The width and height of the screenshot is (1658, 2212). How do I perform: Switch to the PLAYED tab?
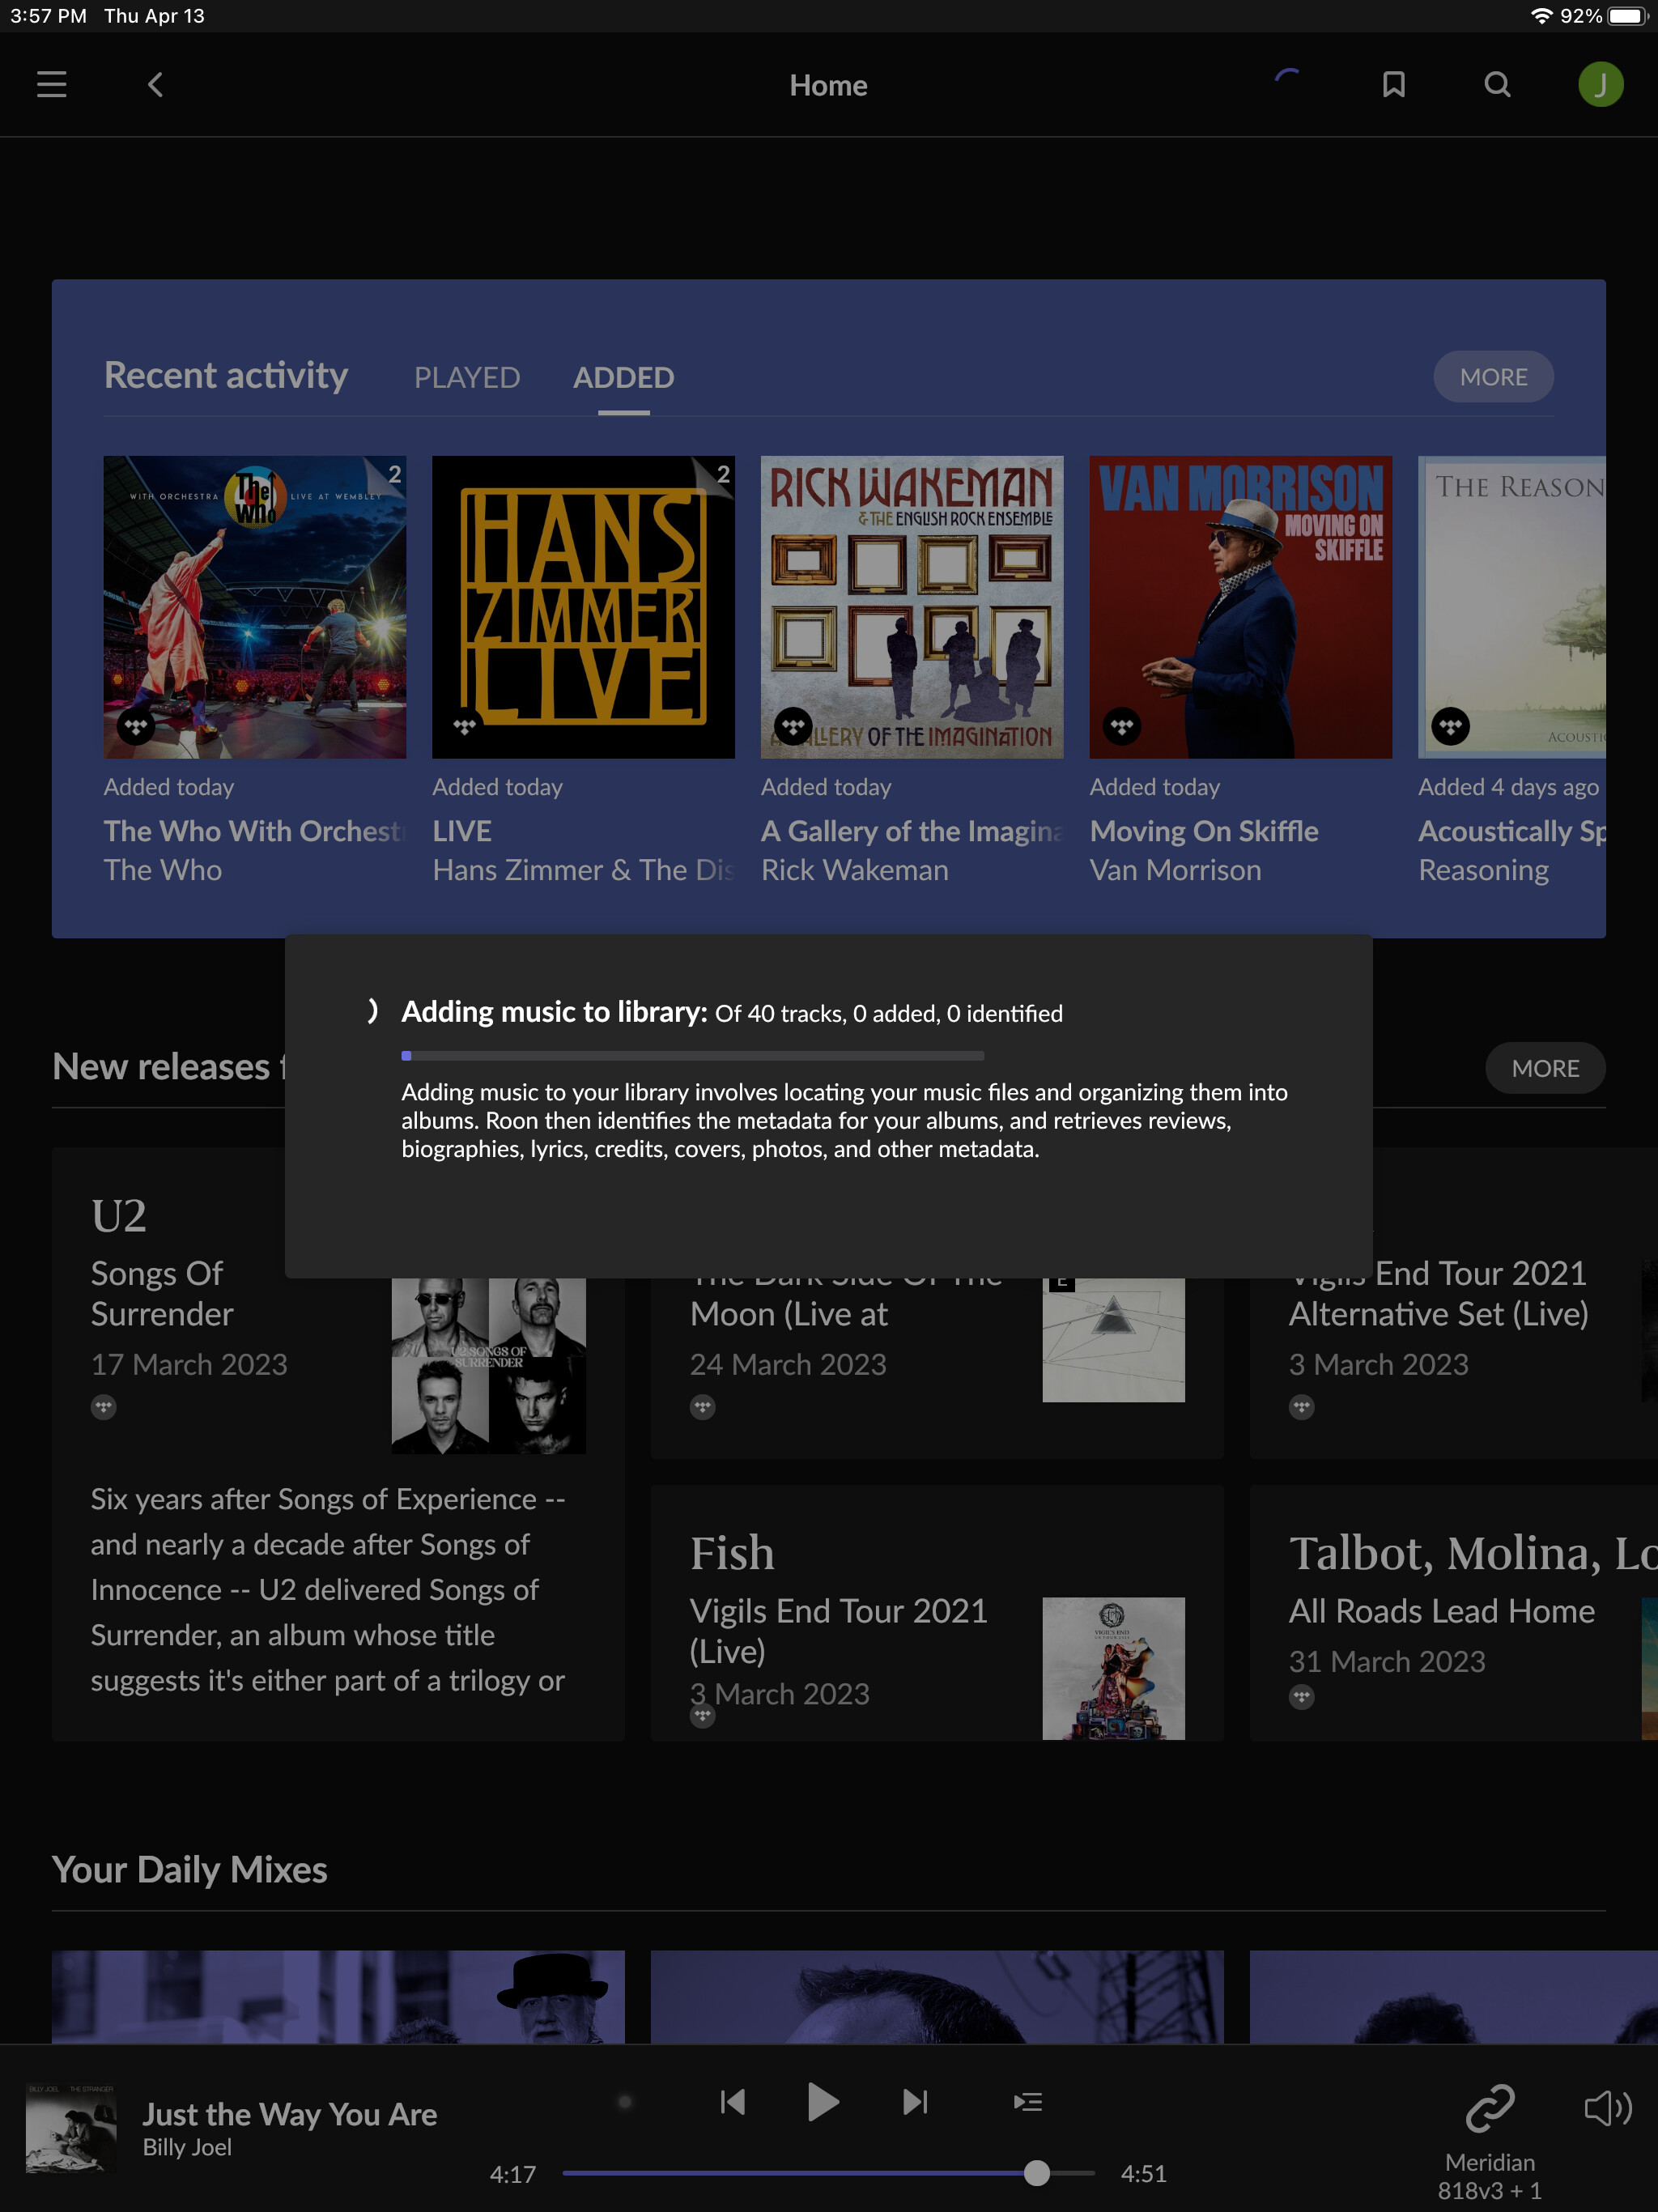(x=467, y=378)
